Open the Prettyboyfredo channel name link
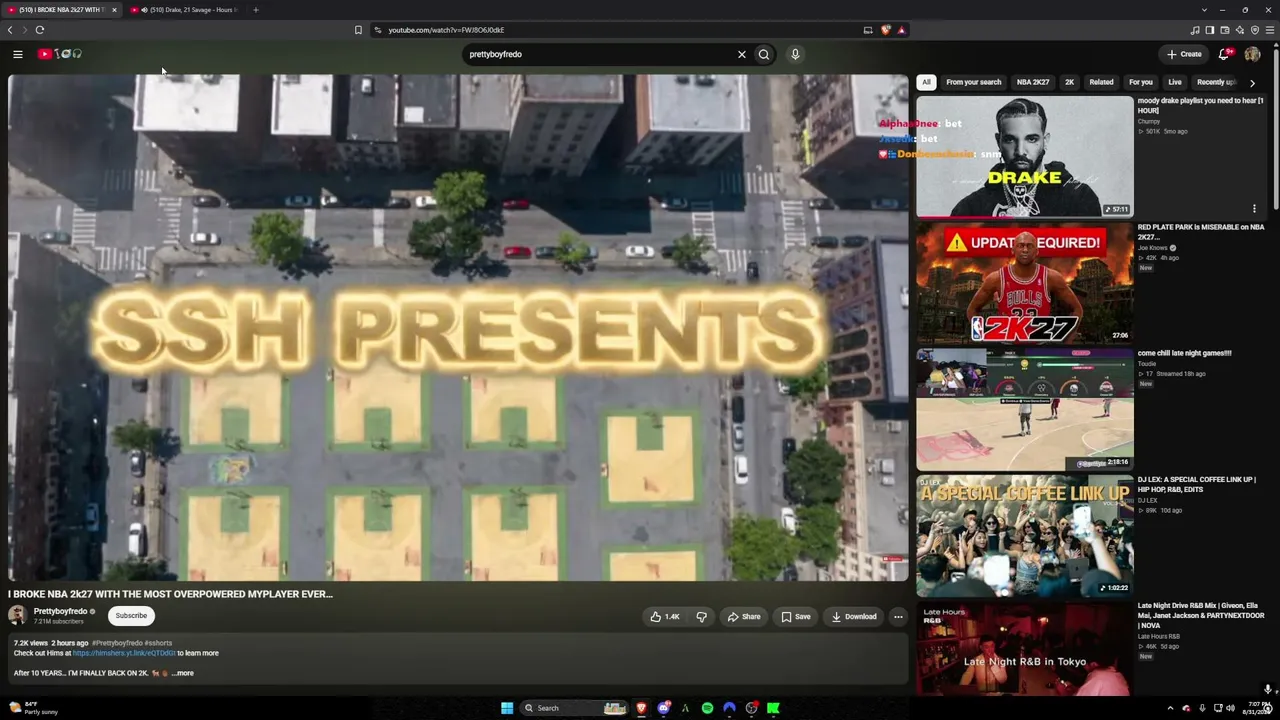 (60, 611)
